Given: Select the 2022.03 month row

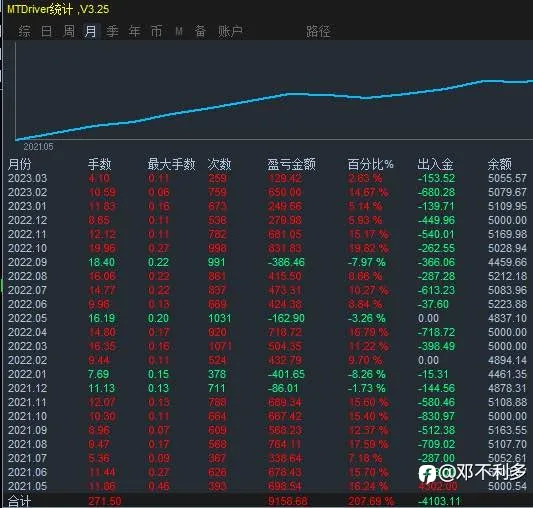Looking at the screenshot, I should 267,346.
